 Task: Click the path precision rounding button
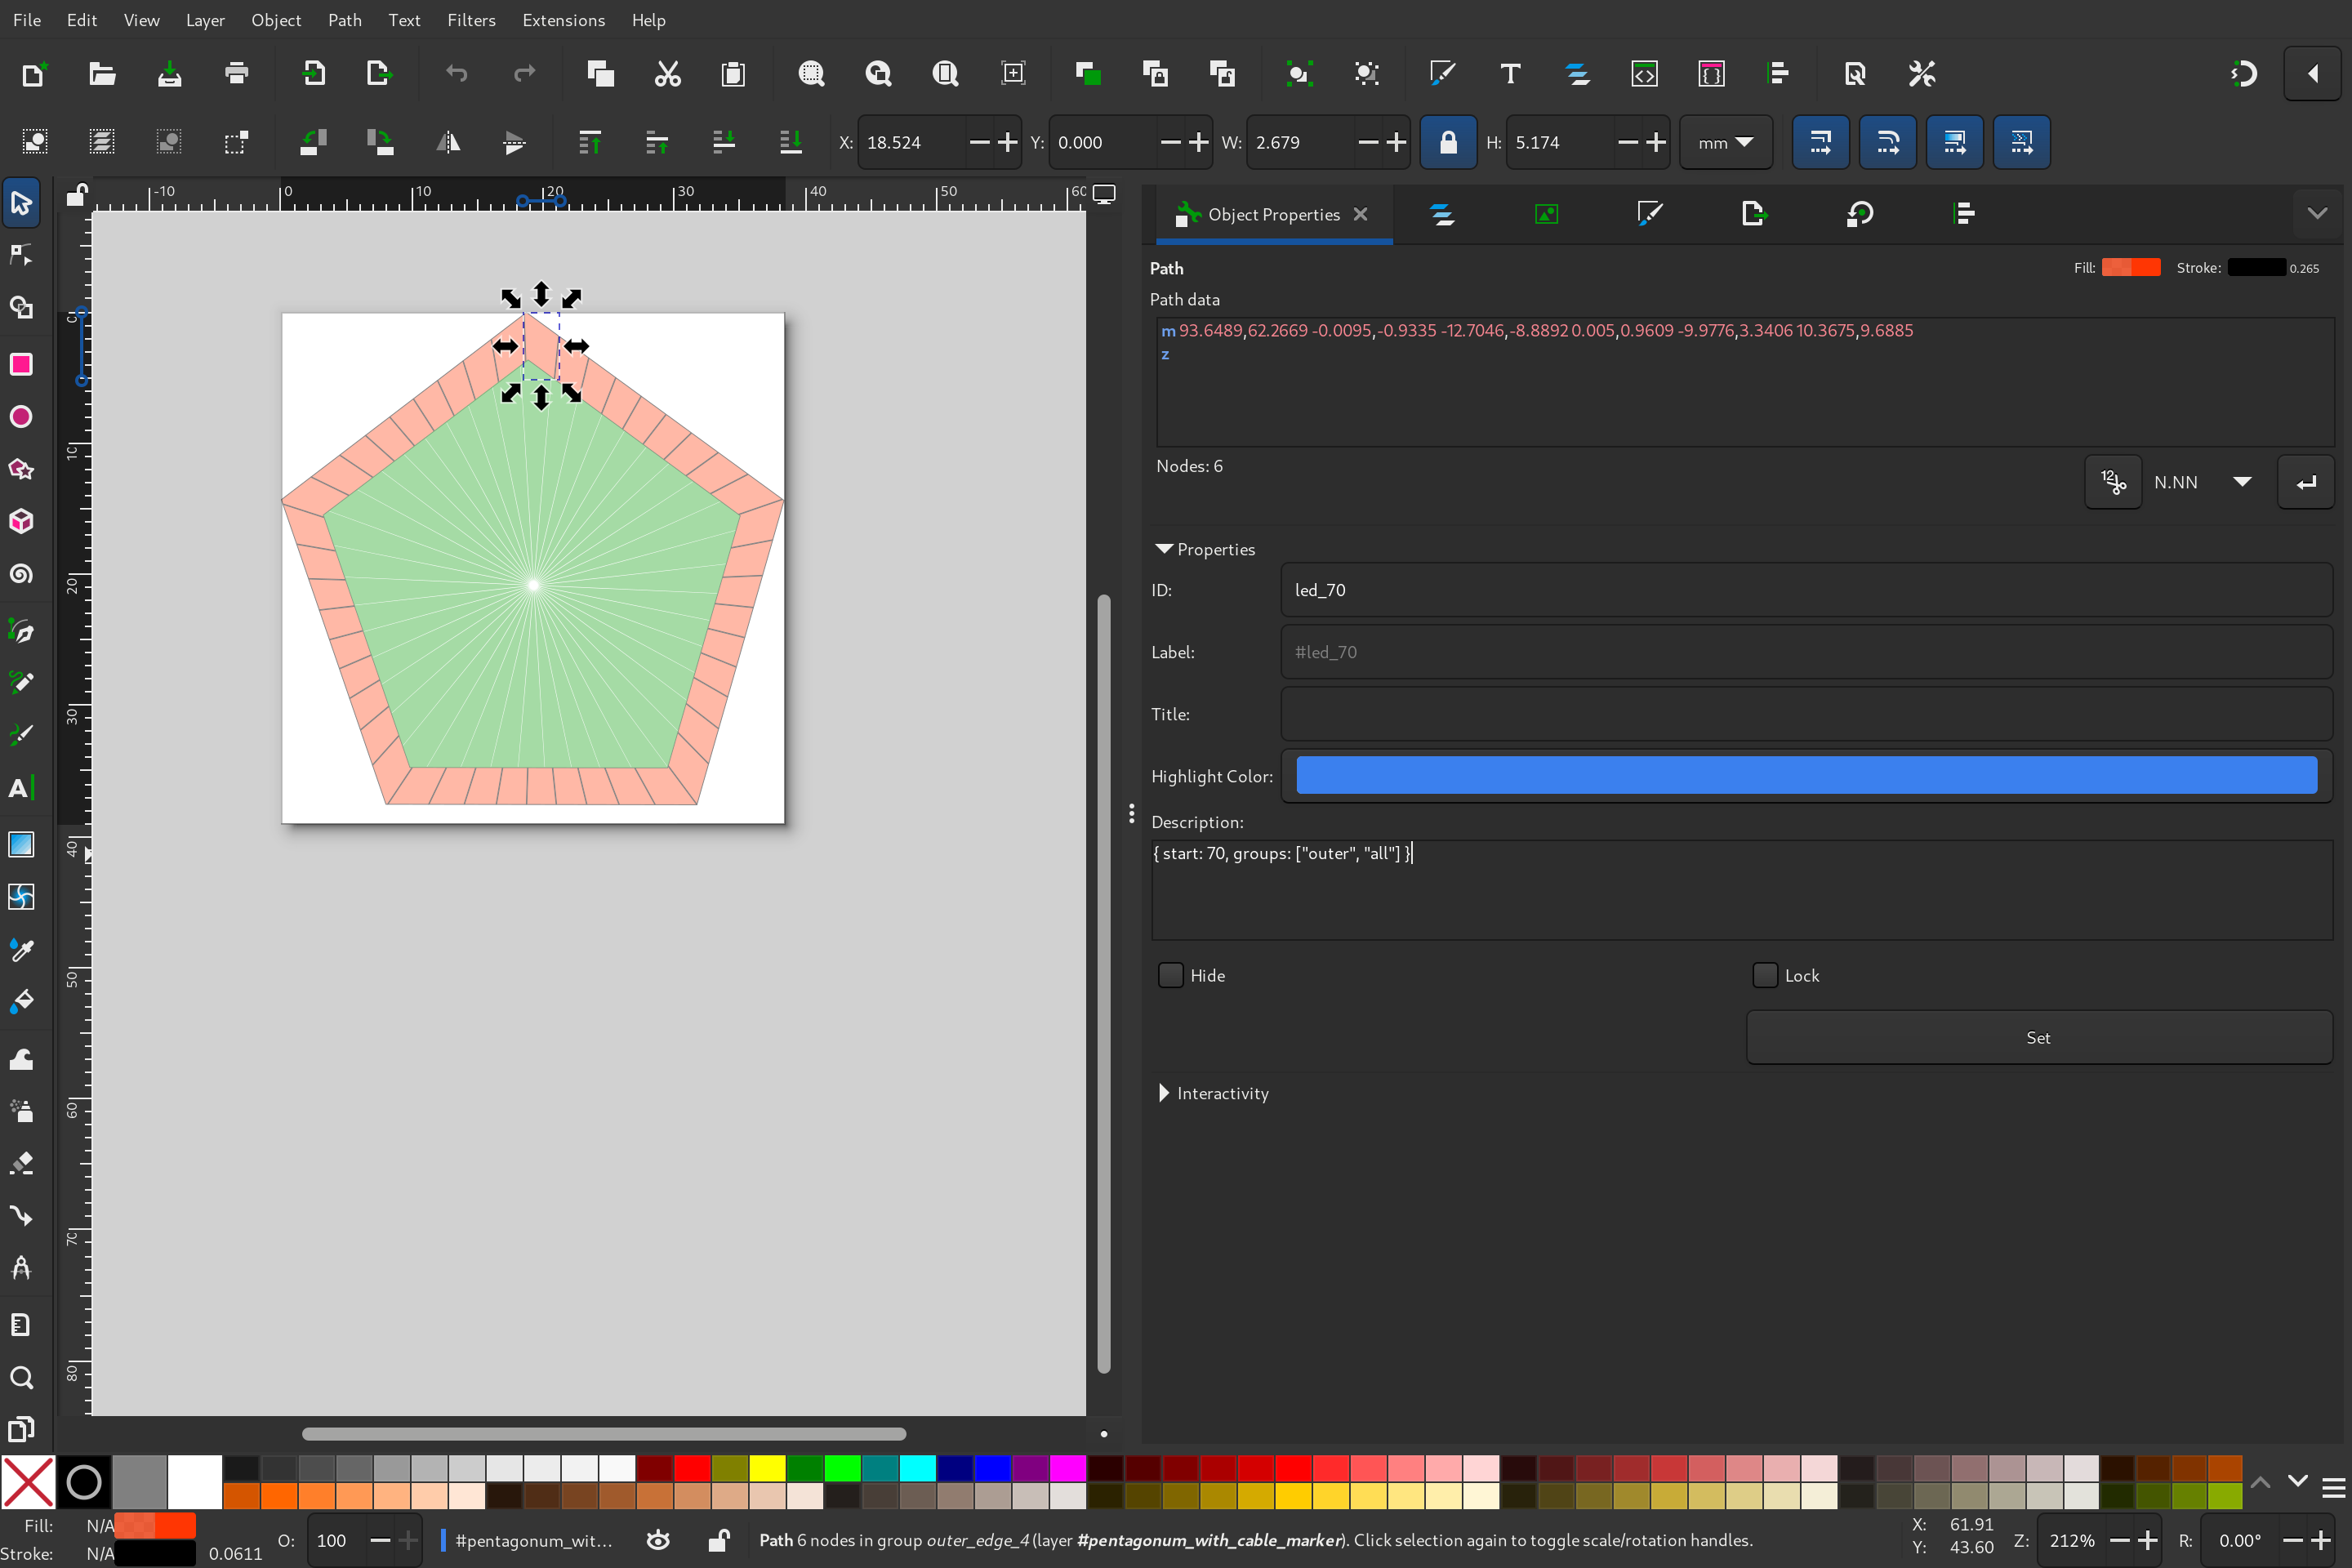coord(2112,482)
